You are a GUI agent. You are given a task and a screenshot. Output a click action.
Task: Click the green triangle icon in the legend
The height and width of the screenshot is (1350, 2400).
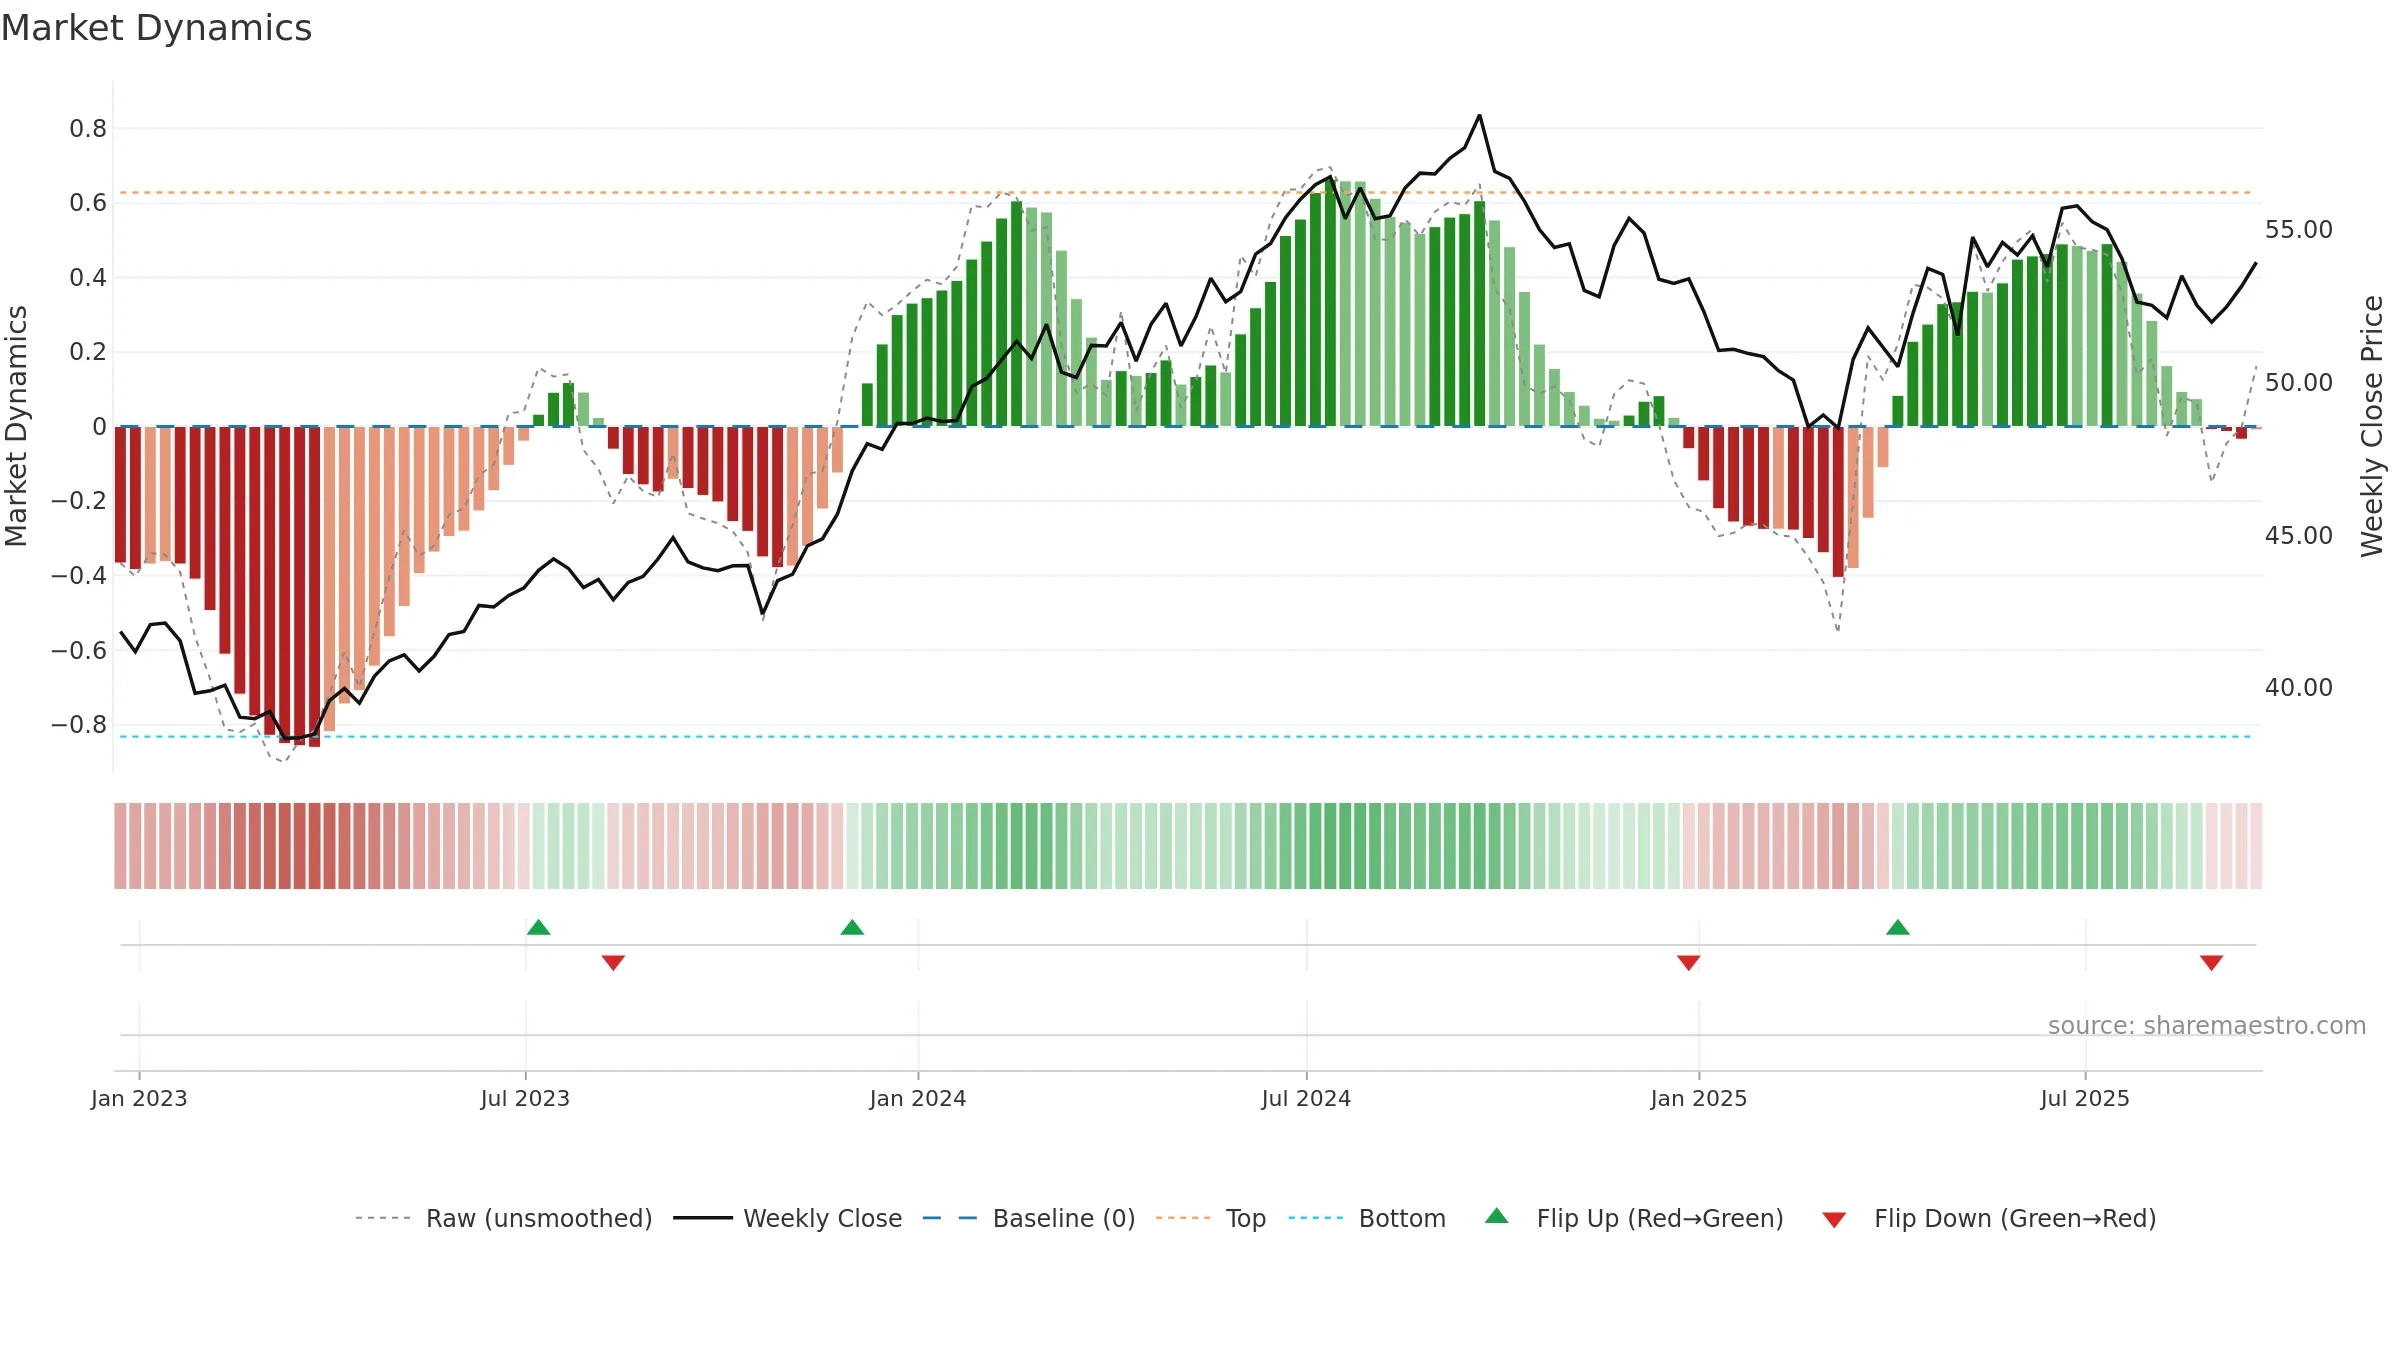(x=1496, y=1216)
